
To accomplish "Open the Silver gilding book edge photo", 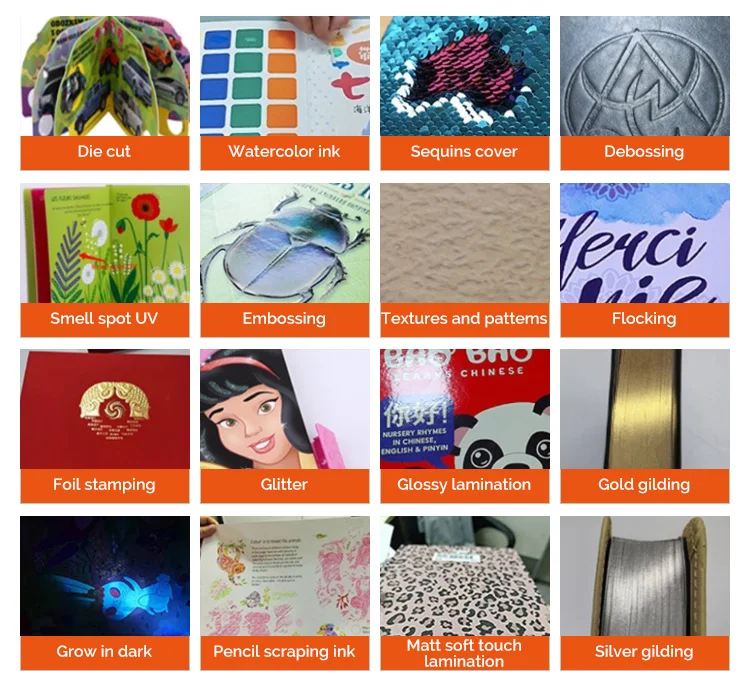I will coord(645,576).
